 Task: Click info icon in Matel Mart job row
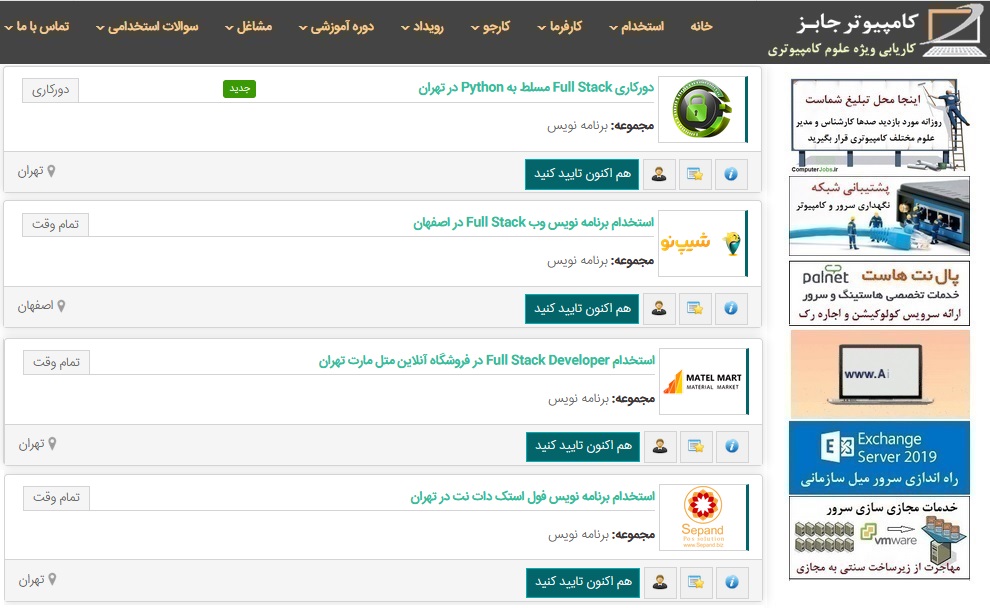(732, 446)
